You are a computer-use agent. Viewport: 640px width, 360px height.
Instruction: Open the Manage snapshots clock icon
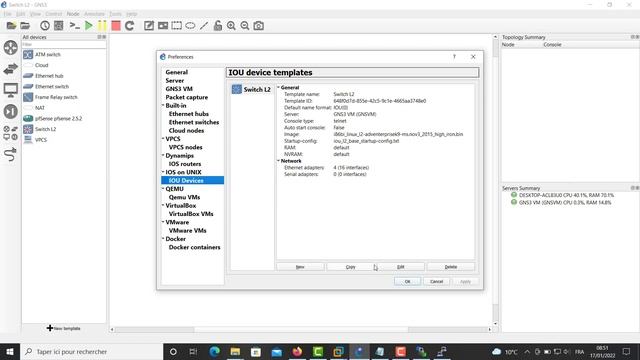(x=44, y=26)
